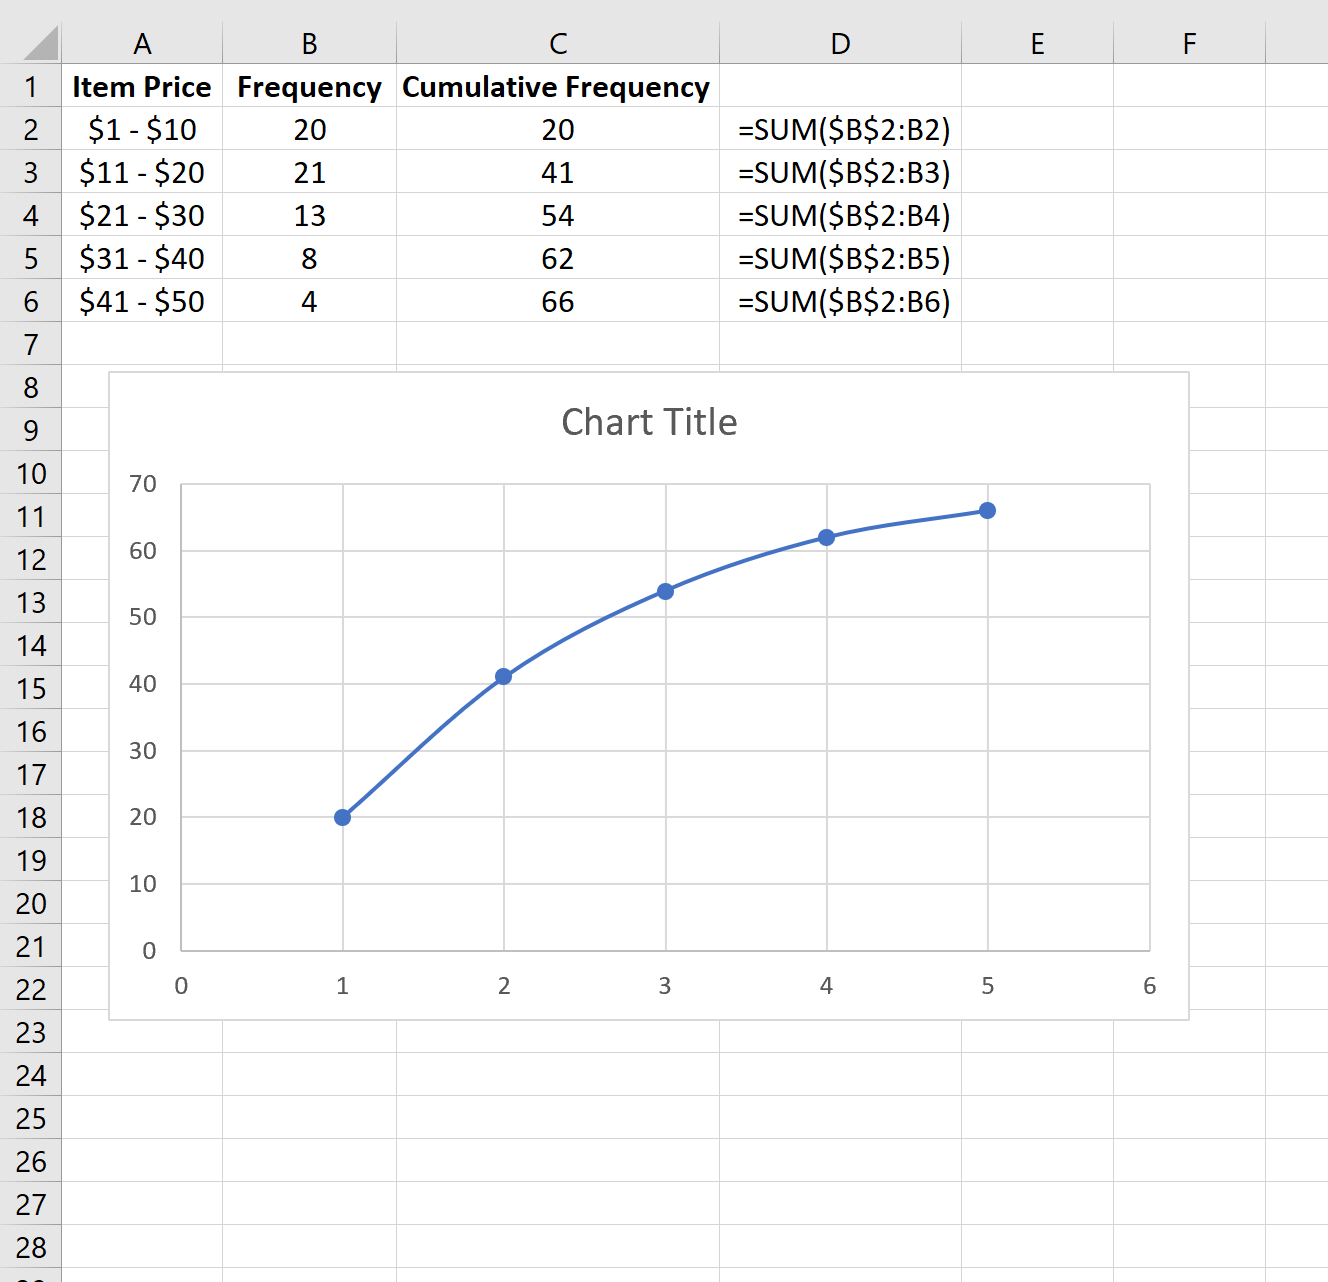Select cell with '$31 - $40'
1328x1282 pixels.
click(142, 258)
